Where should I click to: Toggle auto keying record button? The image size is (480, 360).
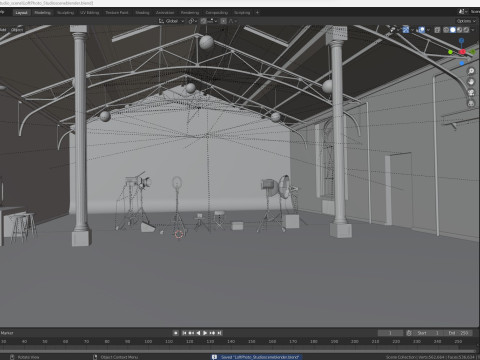[x=176, y=333]
